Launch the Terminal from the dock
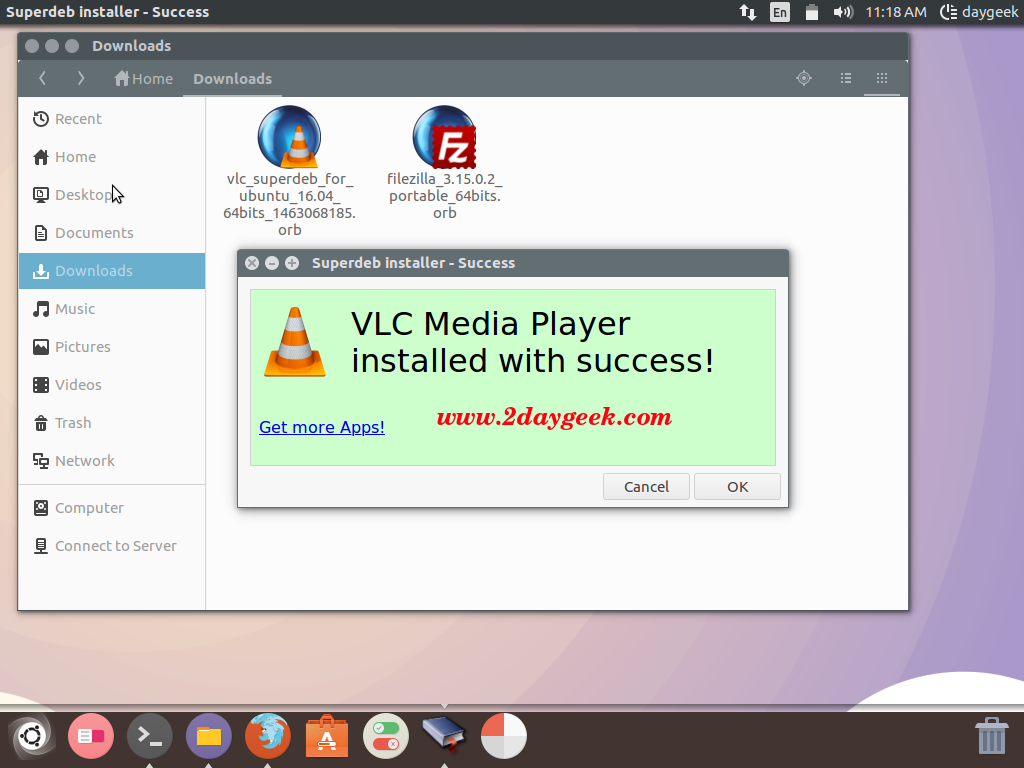This screenshot has height=768, width=1024. 150,736
